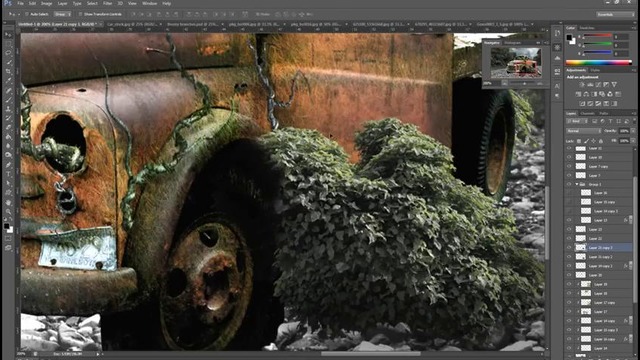Select the Move tool in the toolbox
640x360 pixels.
click(9, 34)
